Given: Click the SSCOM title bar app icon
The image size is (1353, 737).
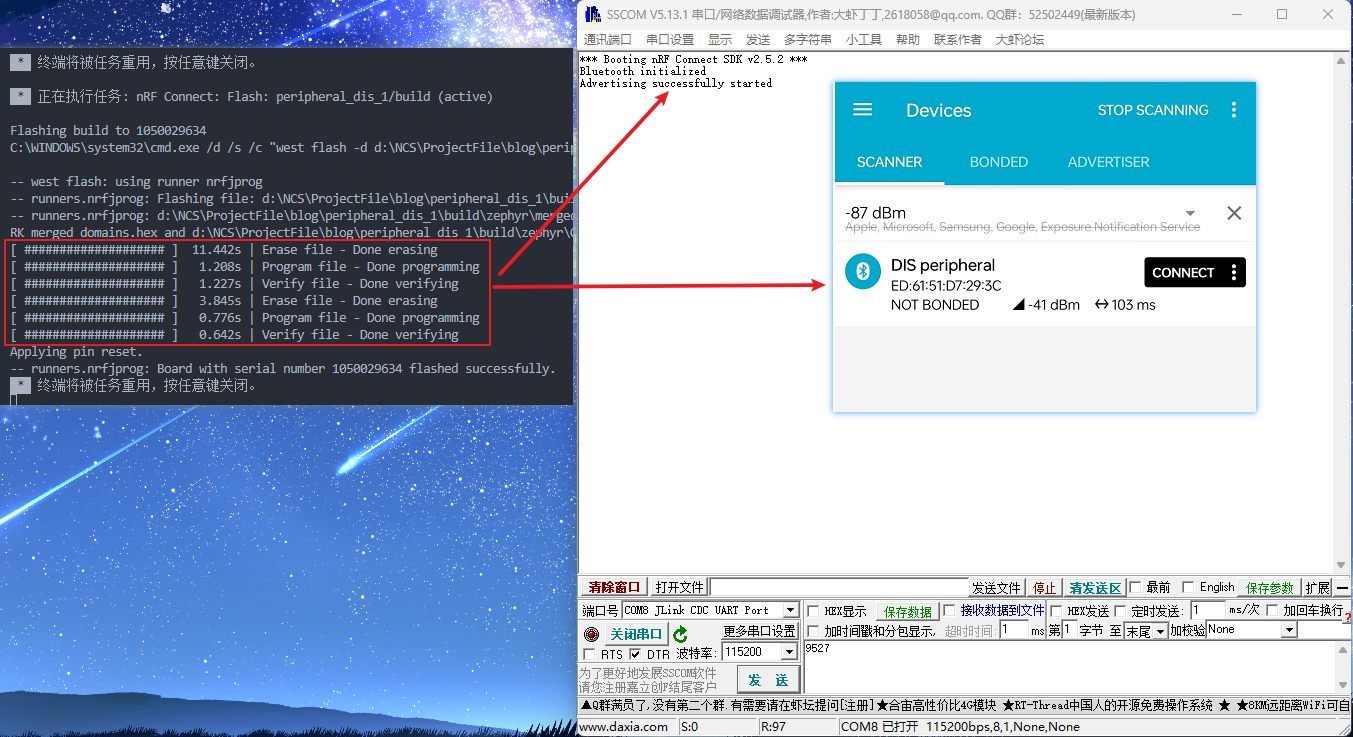Looking at the screenshot, I should tap(591, 14).
